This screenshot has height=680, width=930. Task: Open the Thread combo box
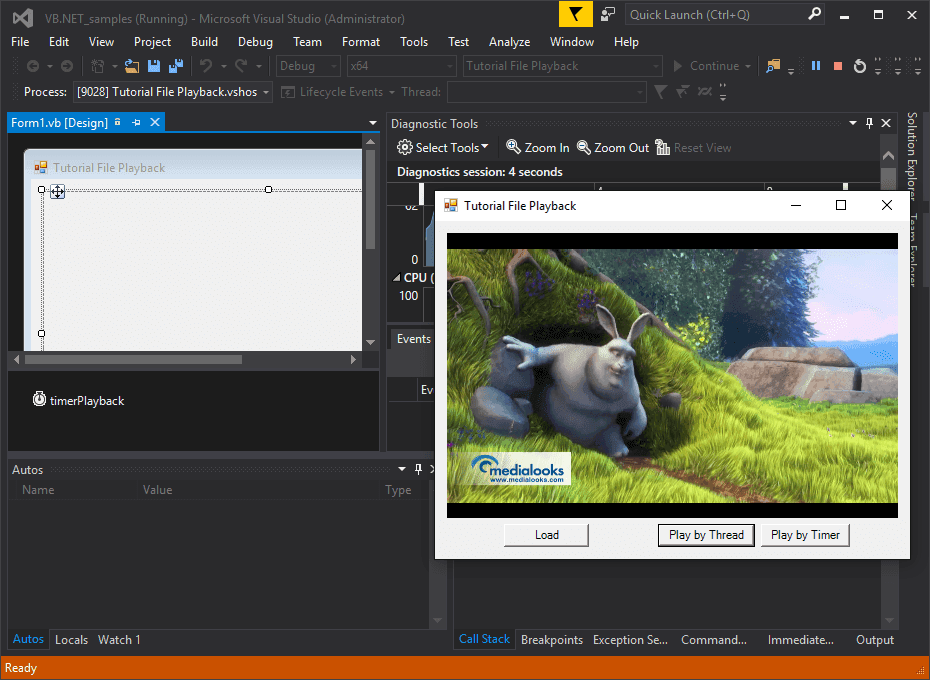point(546,92)
